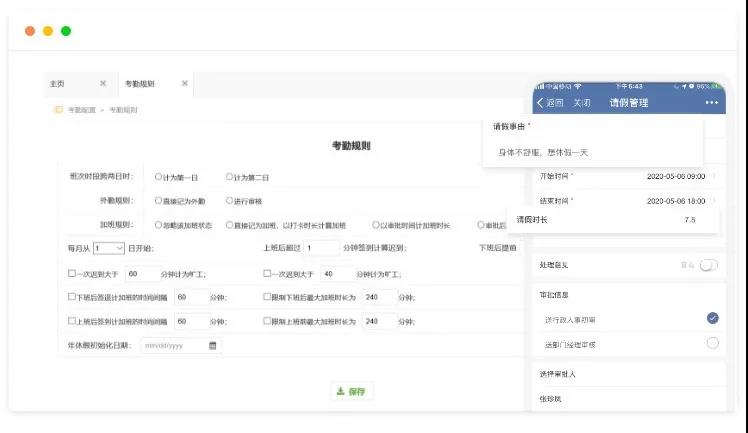Click the folder icon in the breadcrumb
Viewport: 748px width, 433px height.
click(x=58, y=110)
